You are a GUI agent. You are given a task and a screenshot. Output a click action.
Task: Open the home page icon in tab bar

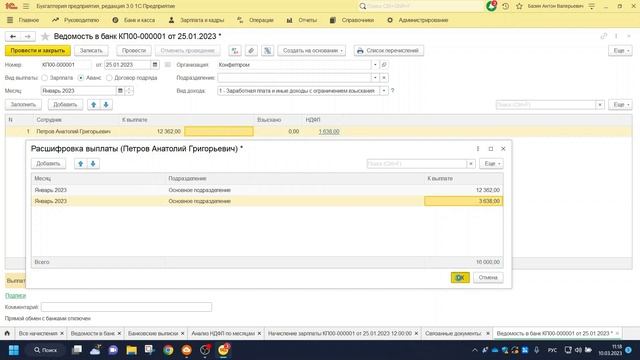pos(7,333)
